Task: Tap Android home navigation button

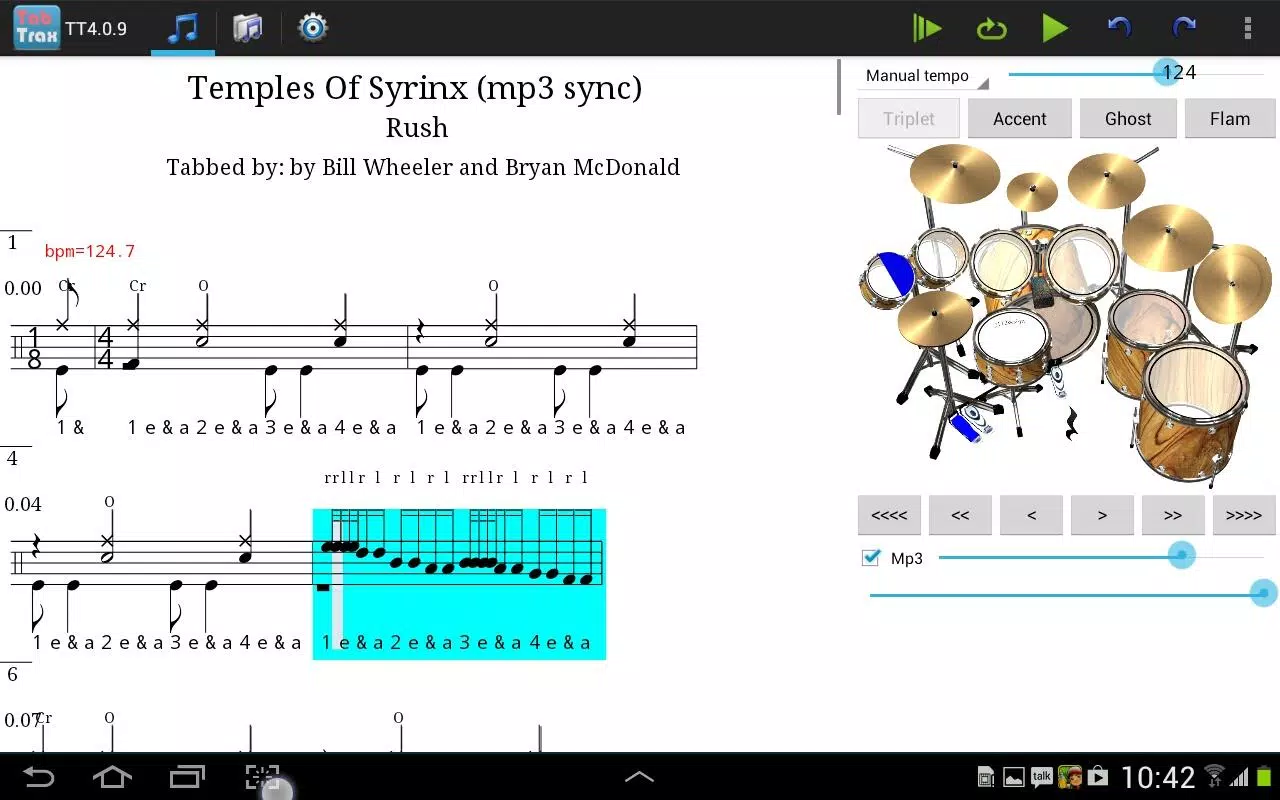Action: click(x=112, y=777)
